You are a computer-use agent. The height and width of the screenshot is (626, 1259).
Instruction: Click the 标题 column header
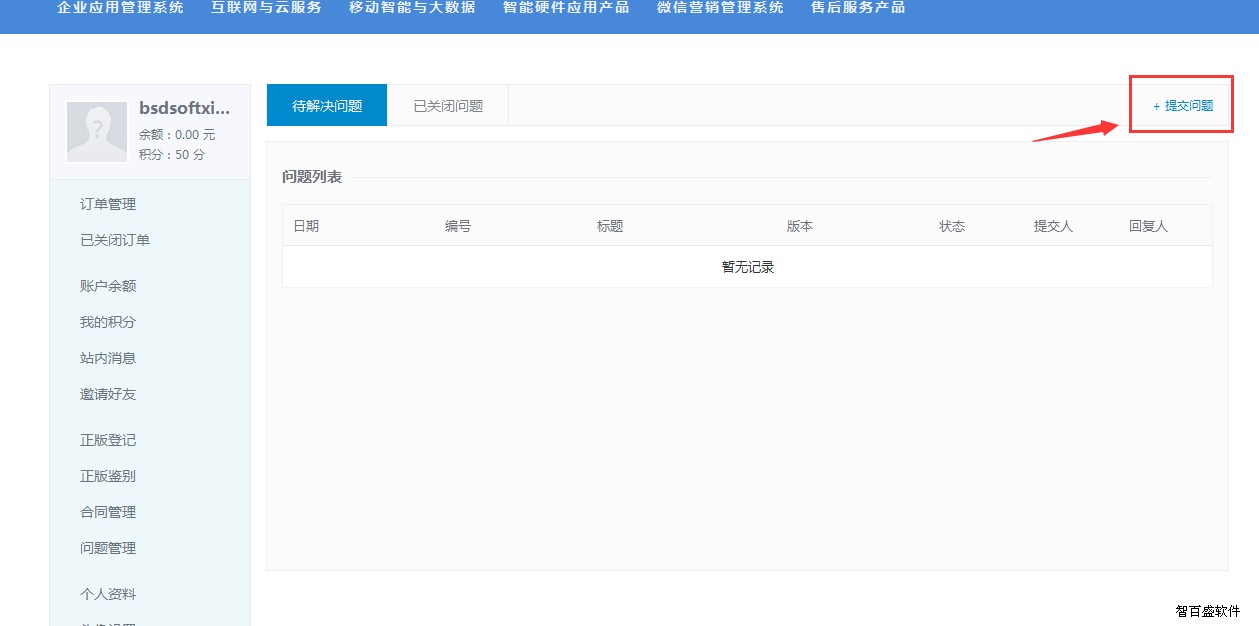(610, 226)
